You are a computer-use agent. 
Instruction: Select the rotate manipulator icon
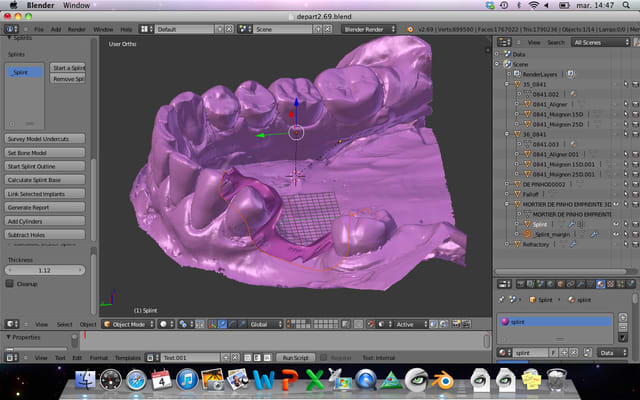click(232, 324)
